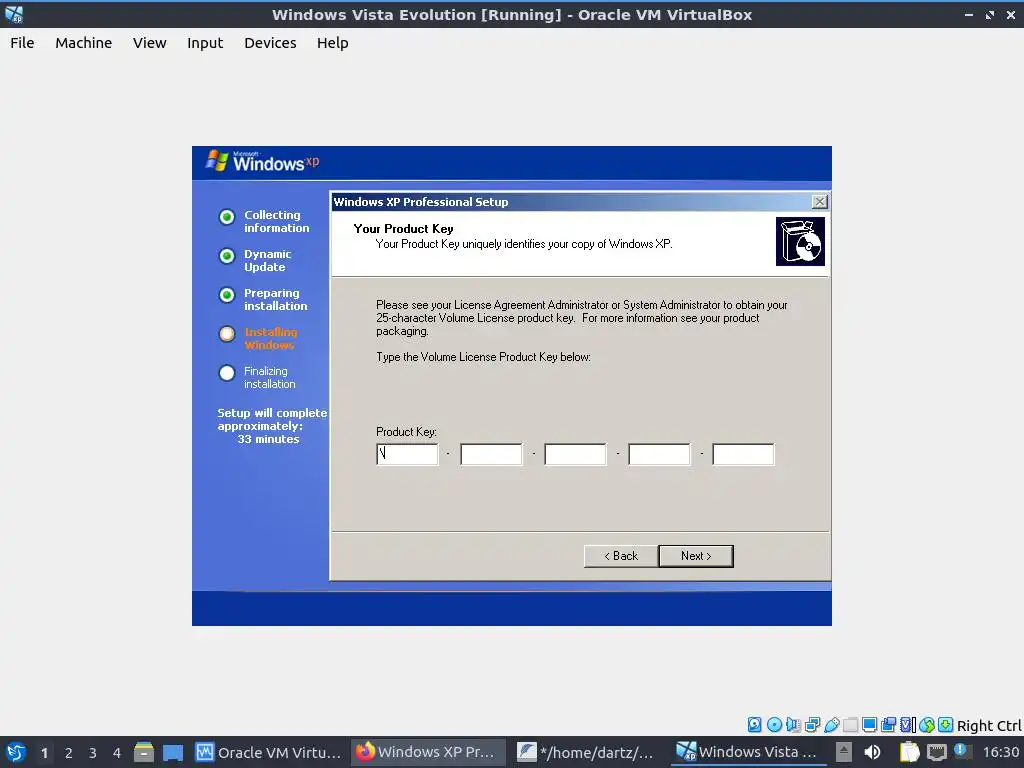Open the USB devices status icon
This screenshot has height=768, width=1024.
(x=831, y=724)
